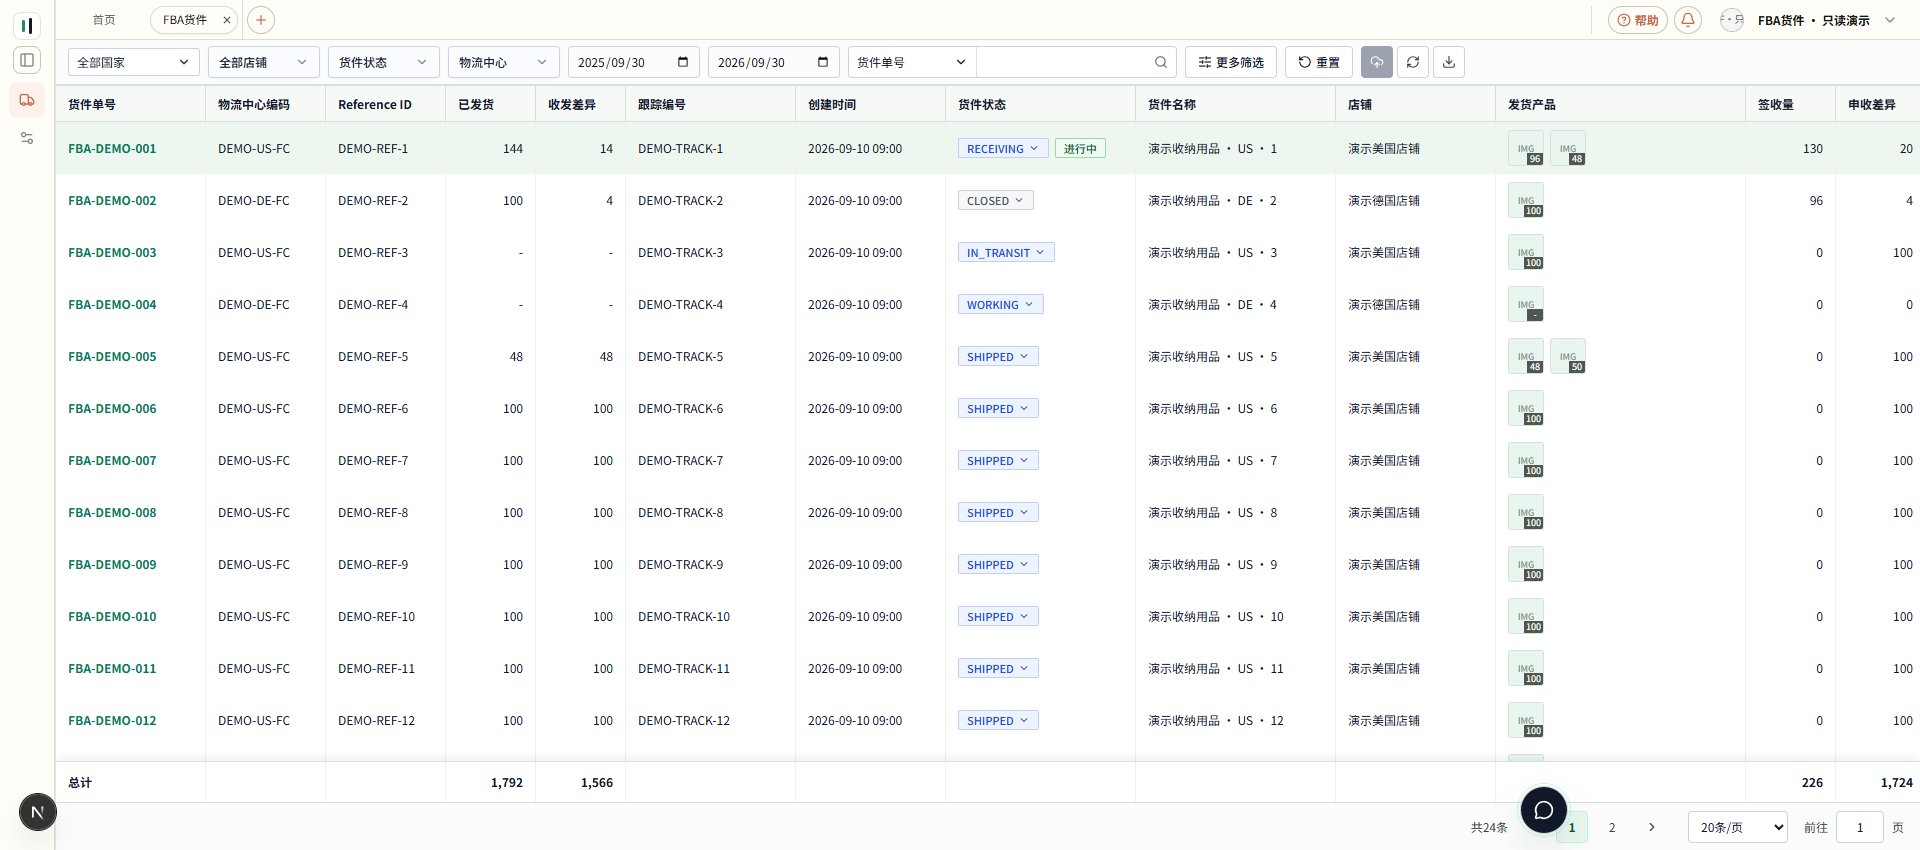Image resolution: width=1920 pixels, height=850 pixels.
Task: Toggle the sidebar panel layout icon
Action: tap(27, 60)
